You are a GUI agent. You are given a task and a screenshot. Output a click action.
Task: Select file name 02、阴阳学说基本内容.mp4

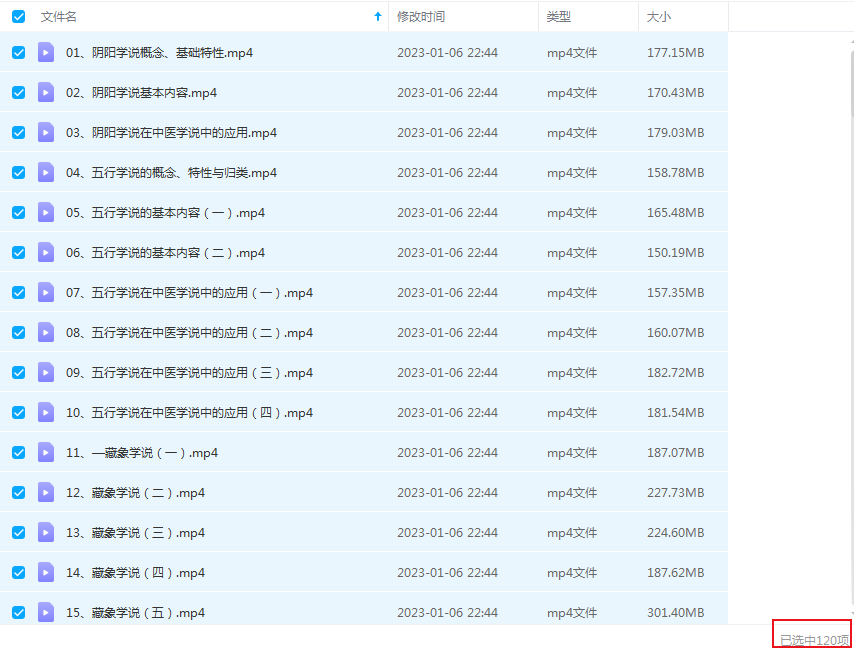[x=142, y=93]
